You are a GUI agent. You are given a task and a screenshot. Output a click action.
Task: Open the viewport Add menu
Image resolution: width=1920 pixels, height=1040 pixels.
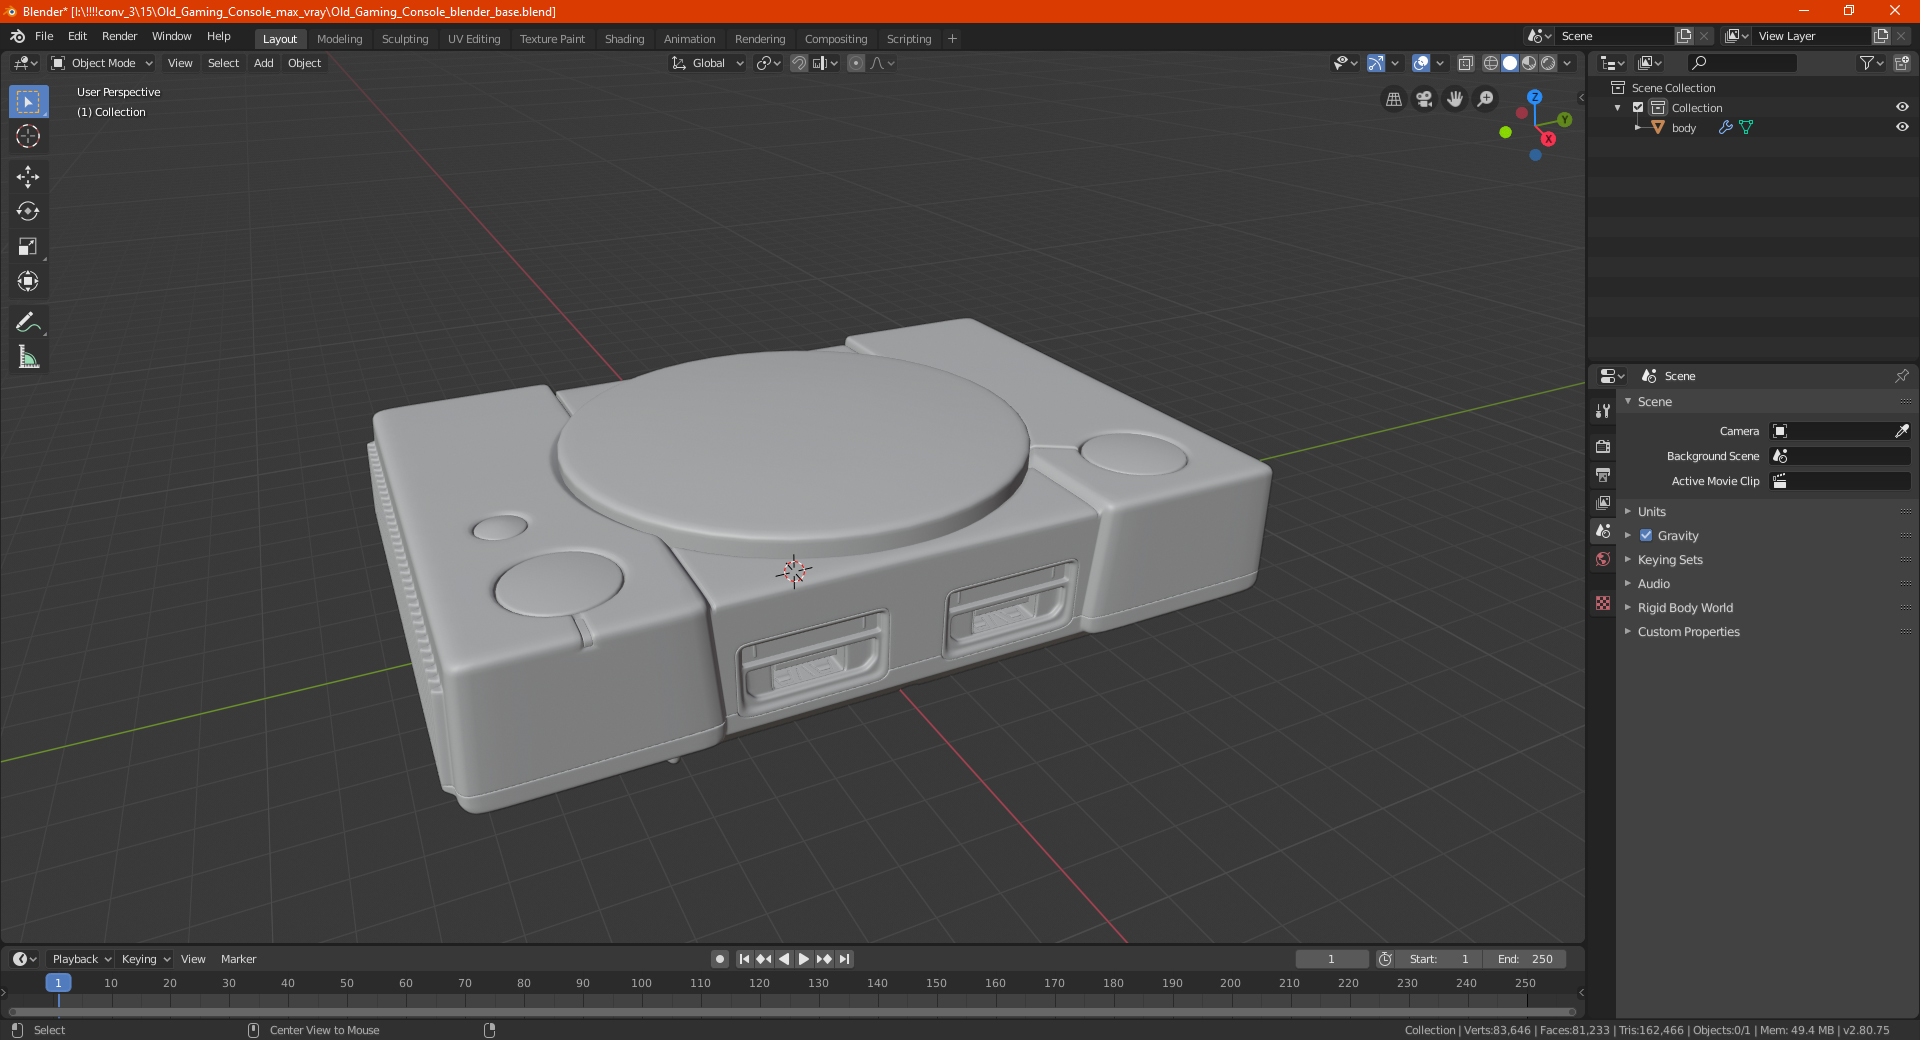(x=263, y=63)
